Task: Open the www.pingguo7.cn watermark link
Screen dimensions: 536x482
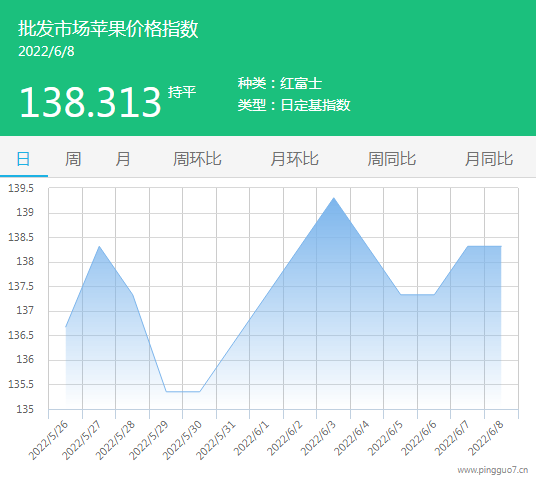Action: [x=493, y=470]
